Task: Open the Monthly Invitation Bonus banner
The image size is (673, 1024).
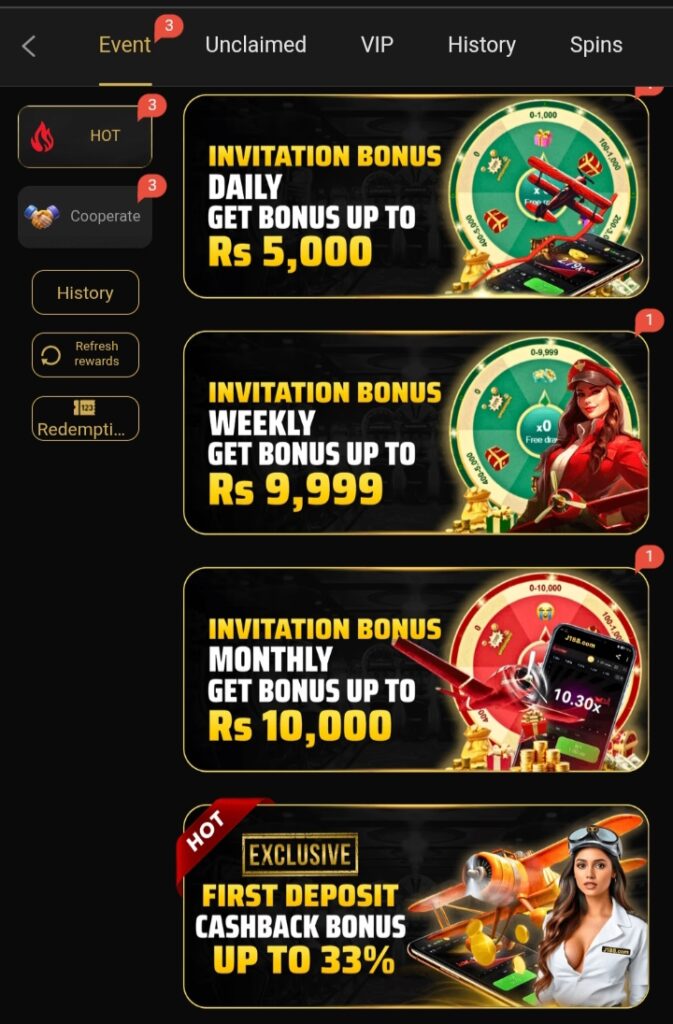Action: 416,669
